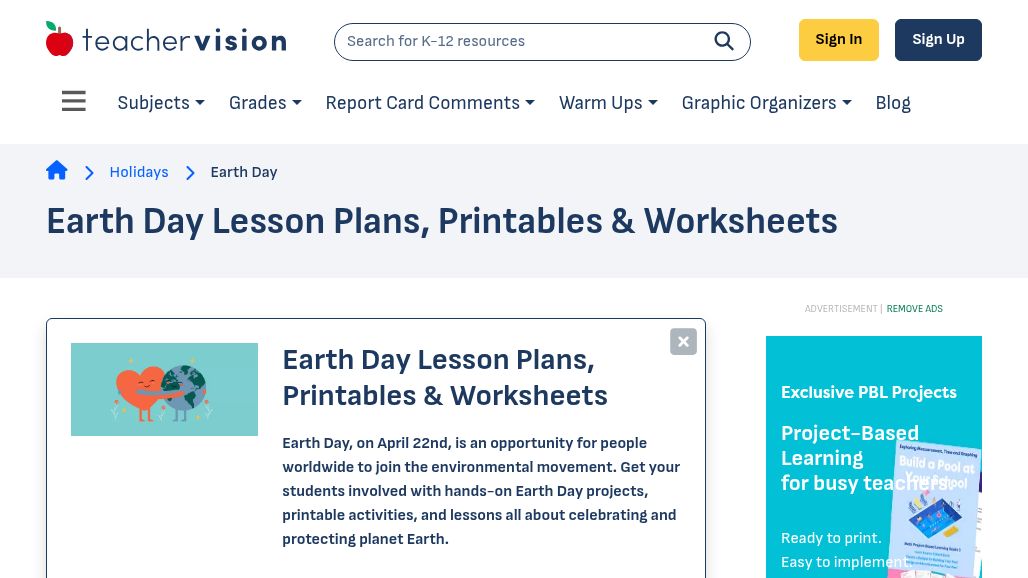Expand the Grades dropdown
This screenshot has height=578, width=1028.
pos(265,103)
